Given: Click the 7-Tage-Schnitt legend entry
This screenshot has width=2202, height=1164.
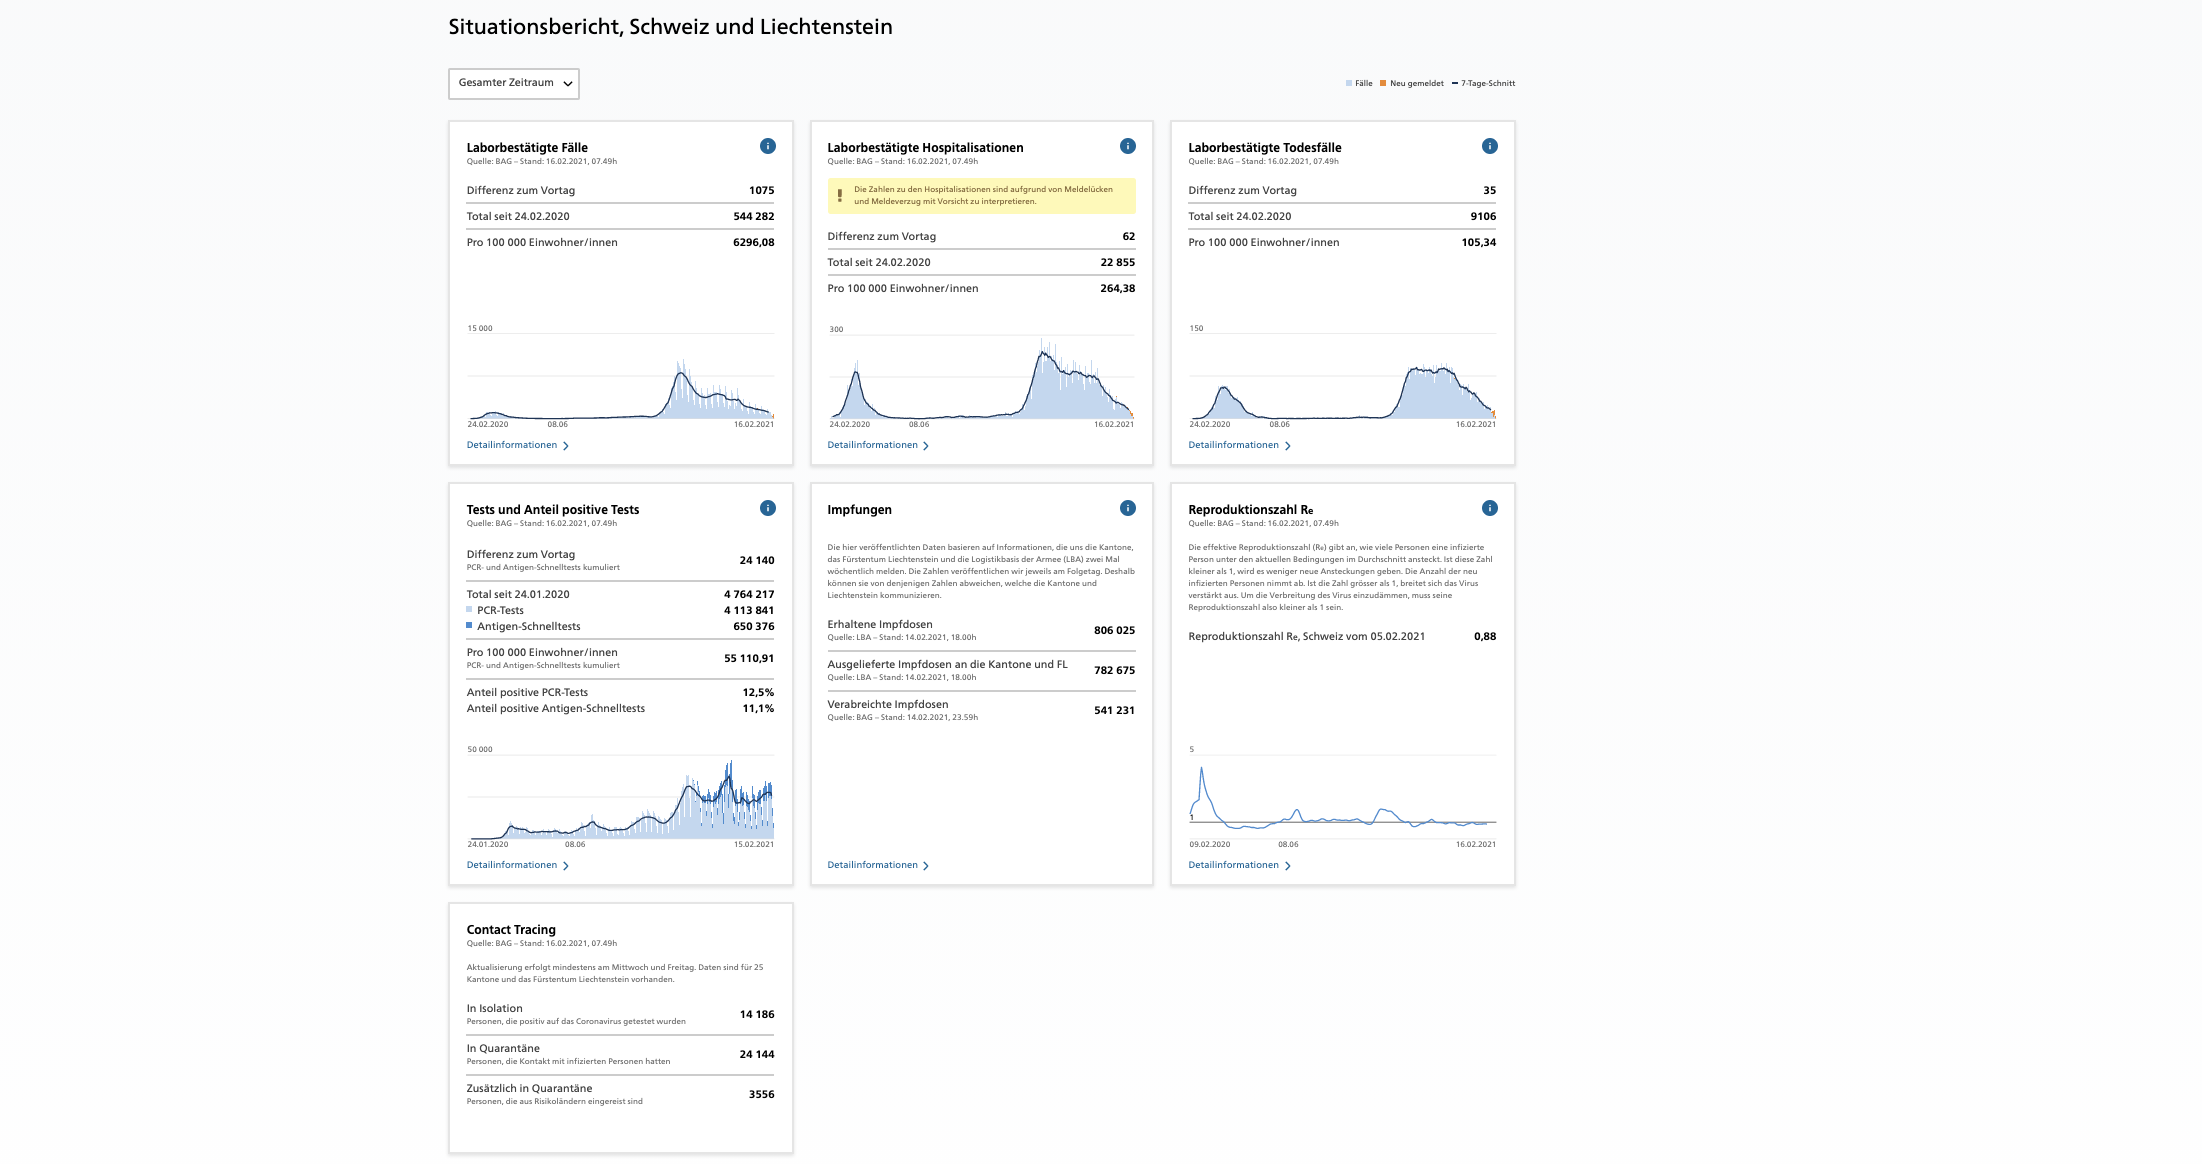Looking at the screenshot, I should [x=1487, y=84].
